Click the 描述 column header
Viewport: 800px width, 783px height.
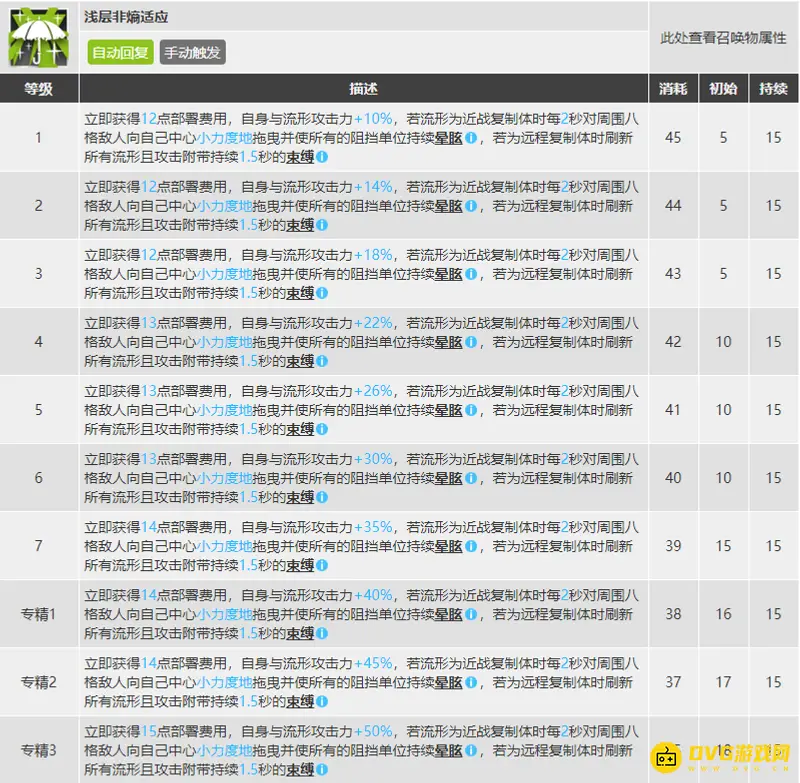click(363, 89)
